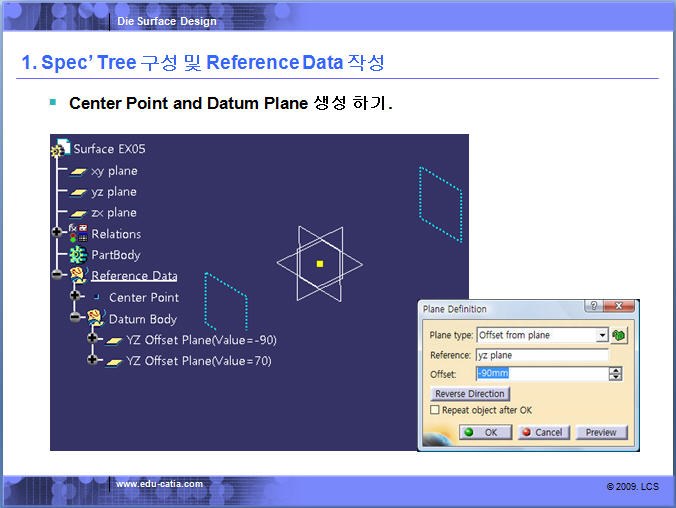Click the Preview button
676x508 pixels.
601,432
